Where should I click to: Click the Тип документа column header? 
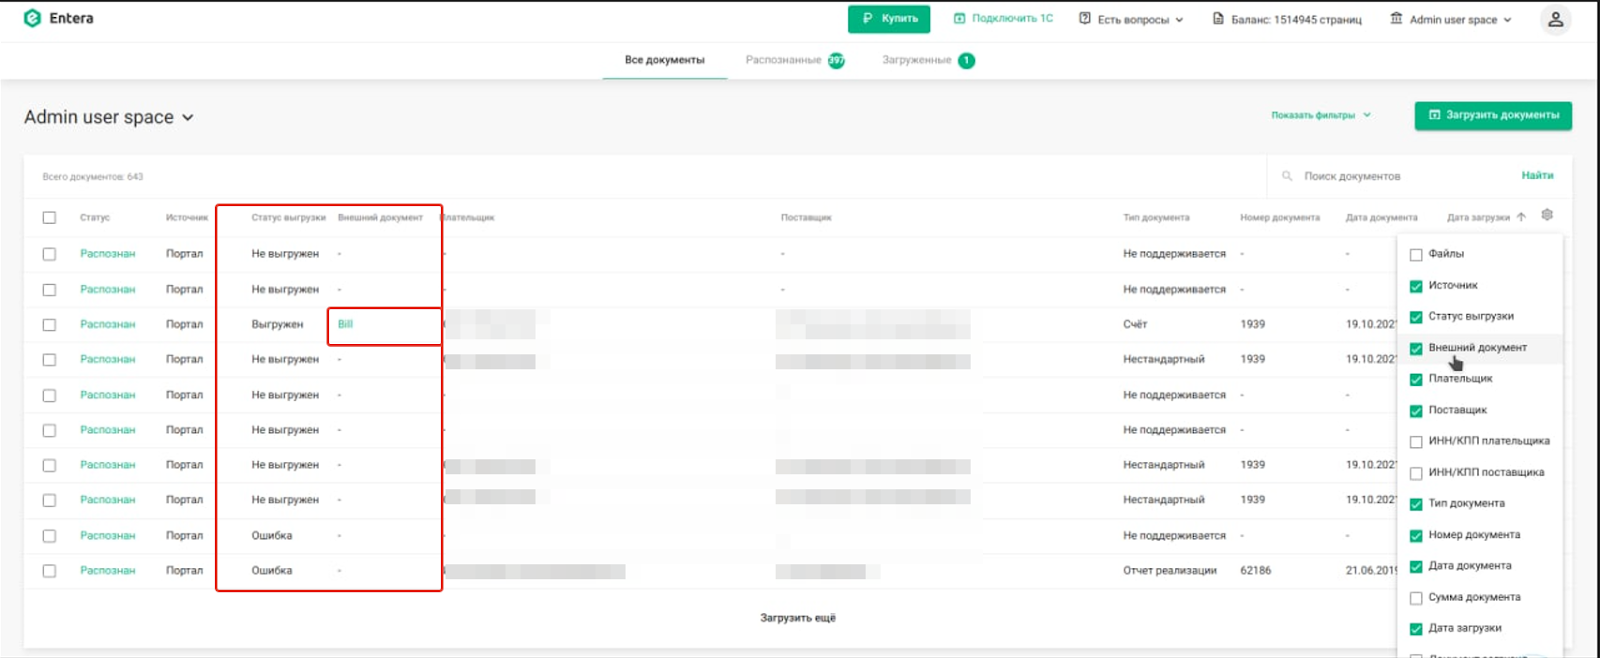1156,217
